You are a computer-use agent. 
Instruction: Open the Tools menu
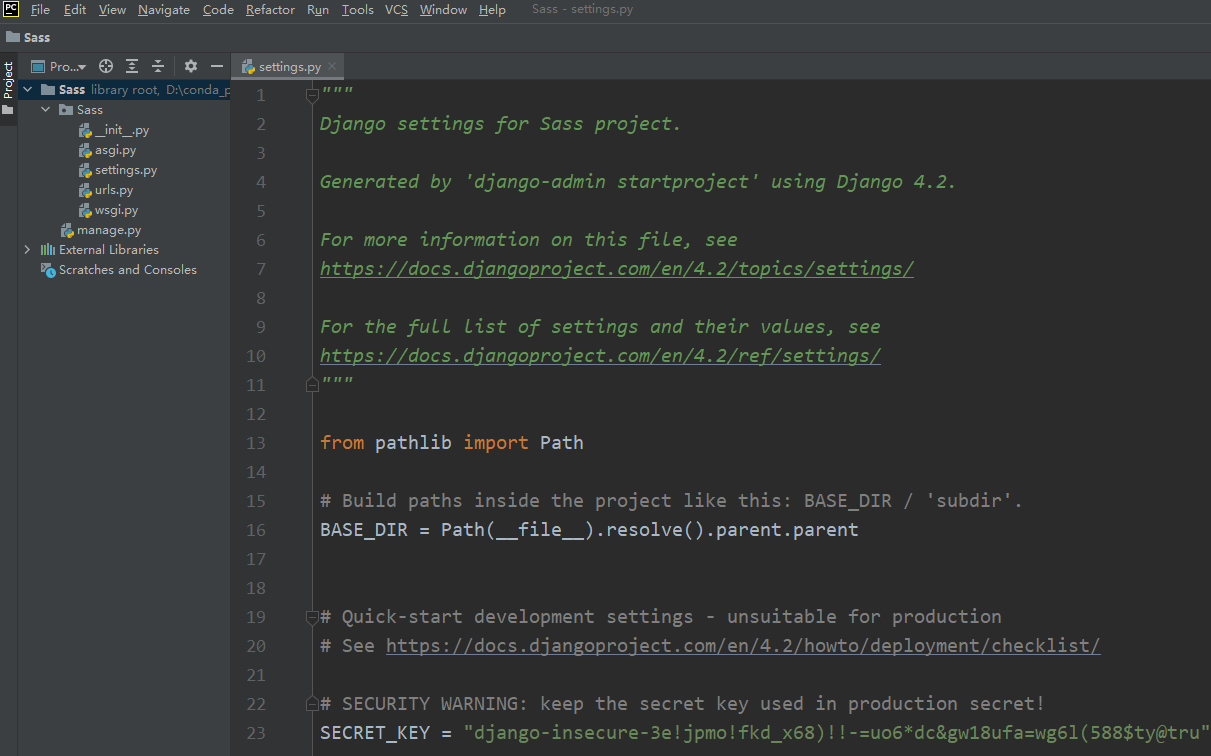[x=357, y=10]
